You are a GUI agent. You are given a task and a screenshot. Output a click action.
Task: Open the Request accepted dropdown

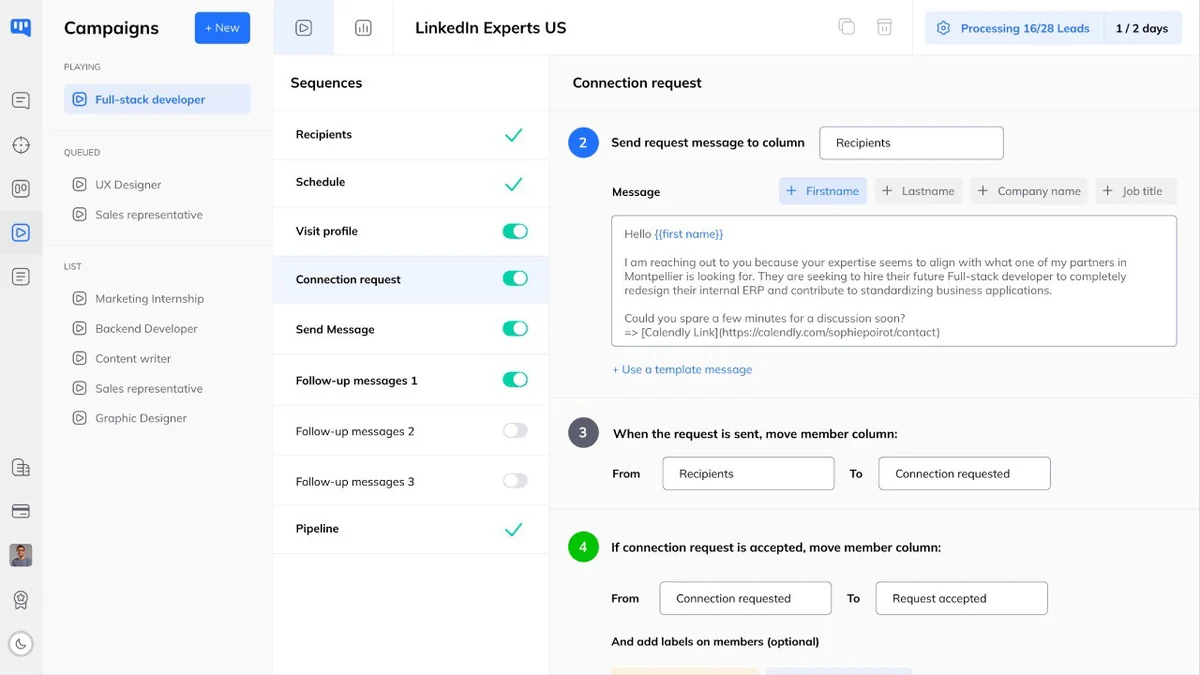pos(961,599)
